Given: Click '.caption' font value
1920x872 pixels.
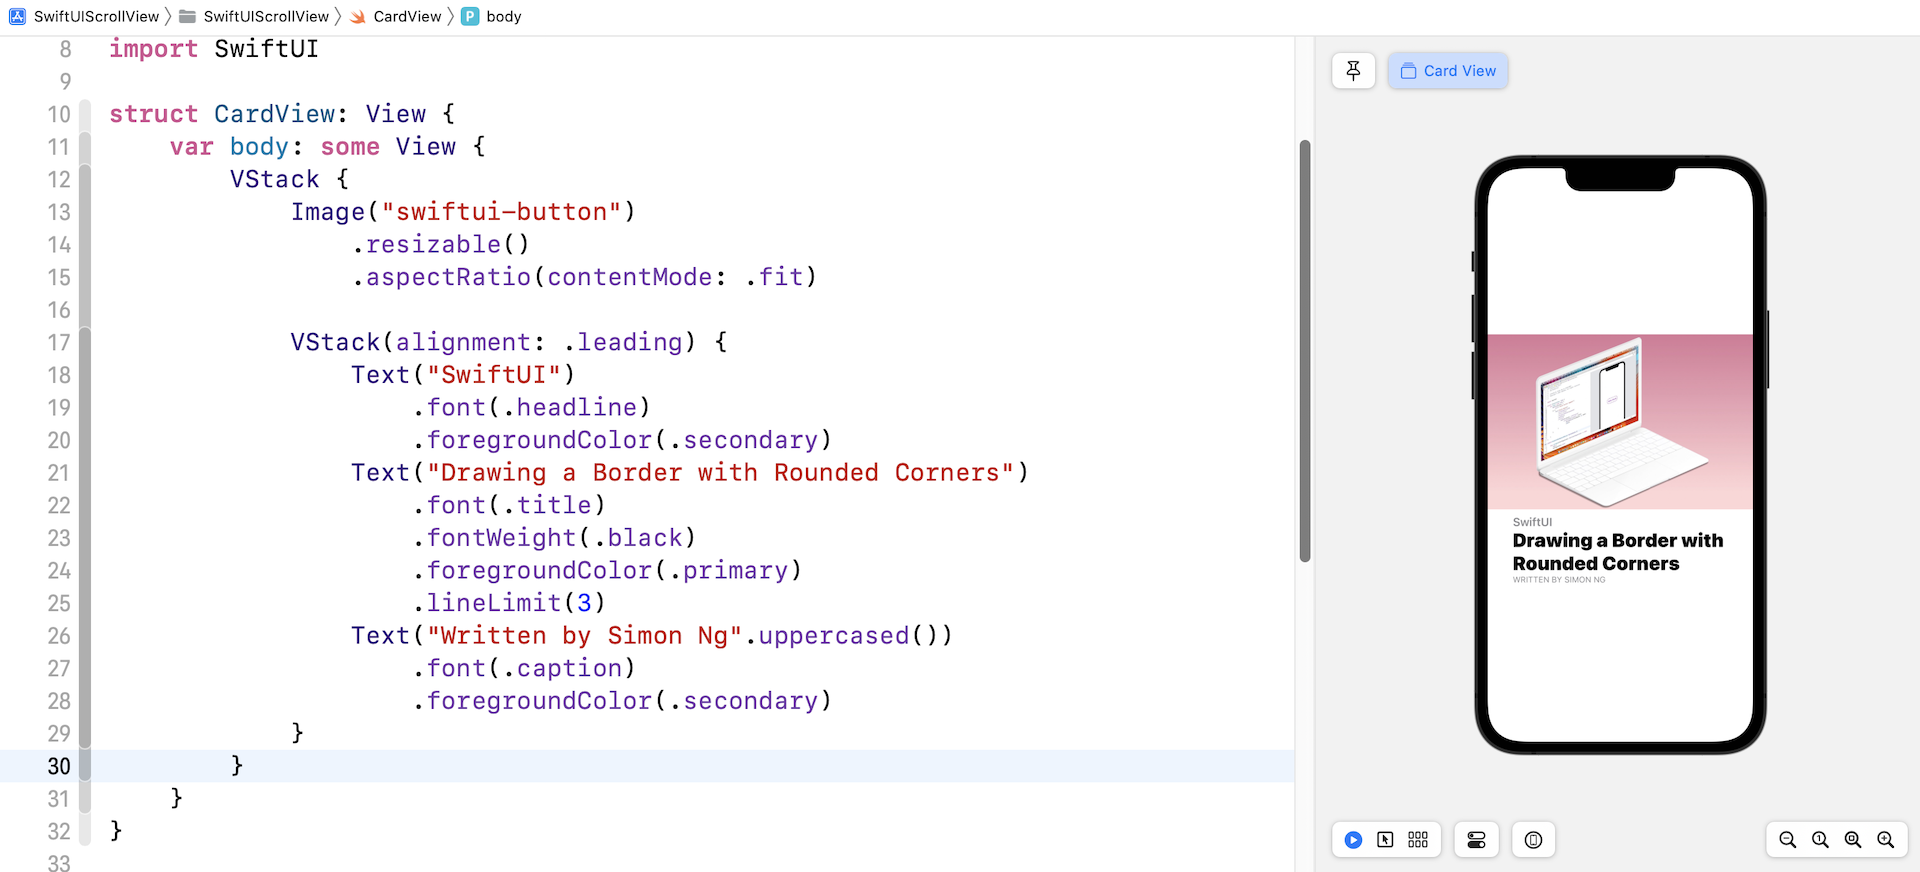Looking at the screenshot, I should (562, 668).
